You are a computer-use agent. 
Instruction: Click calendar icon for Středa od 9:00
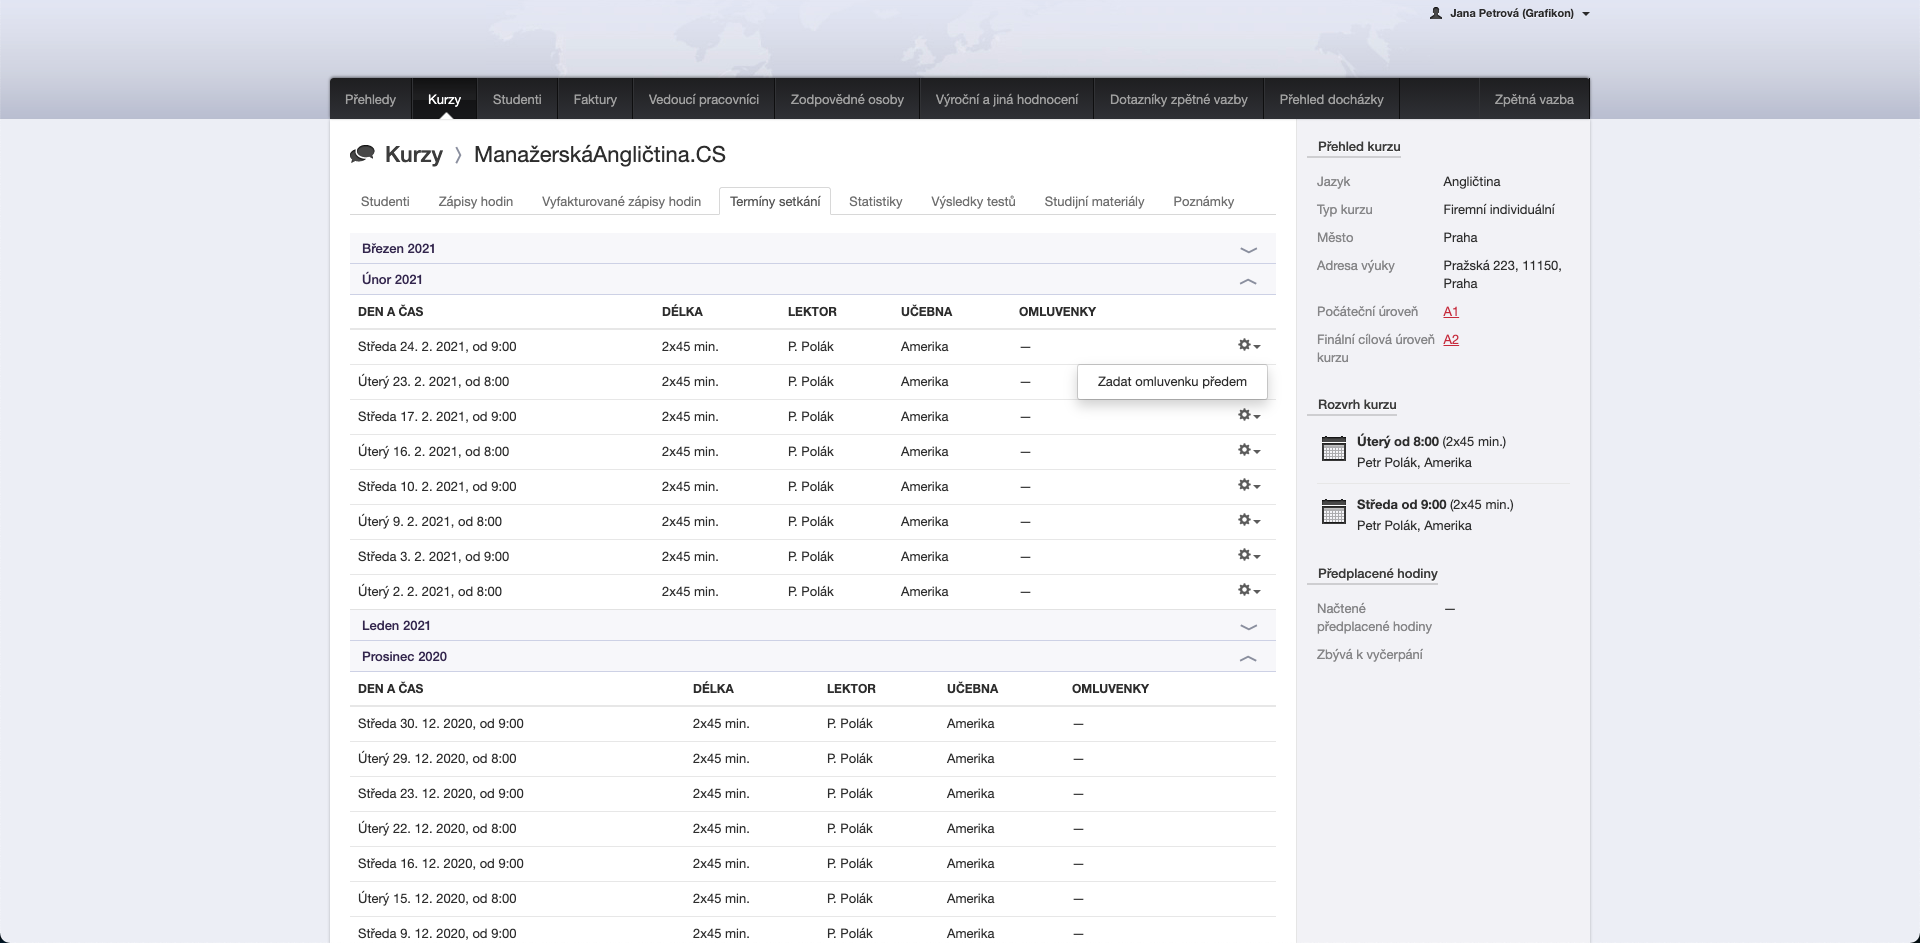click(x=1334, y=511)
